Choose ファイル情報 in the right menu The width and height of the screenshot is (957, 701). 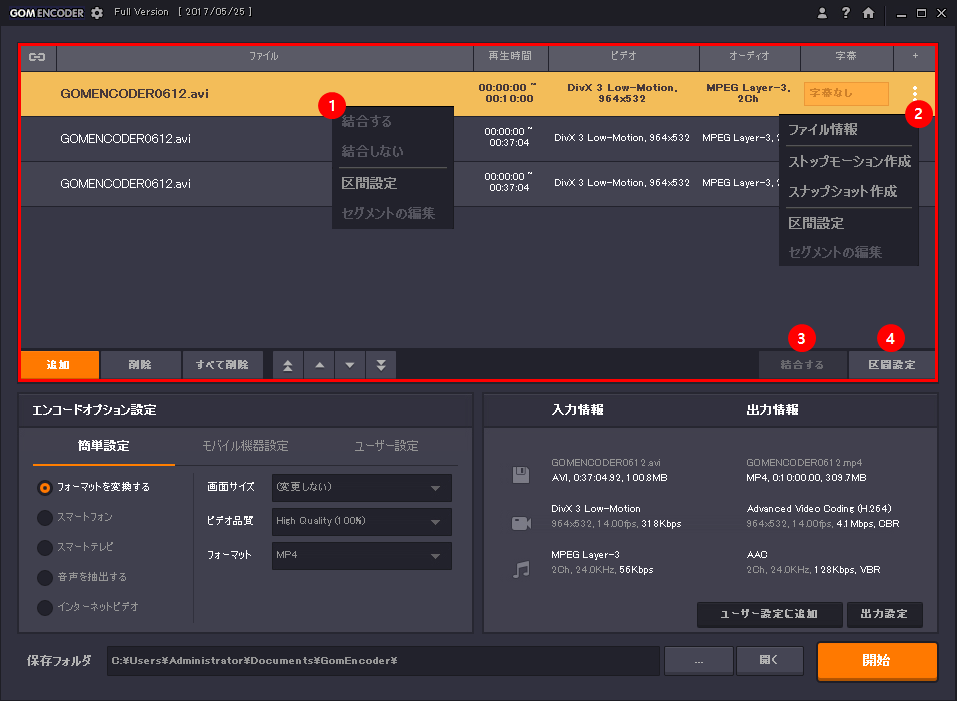click(x=823, y=129)
